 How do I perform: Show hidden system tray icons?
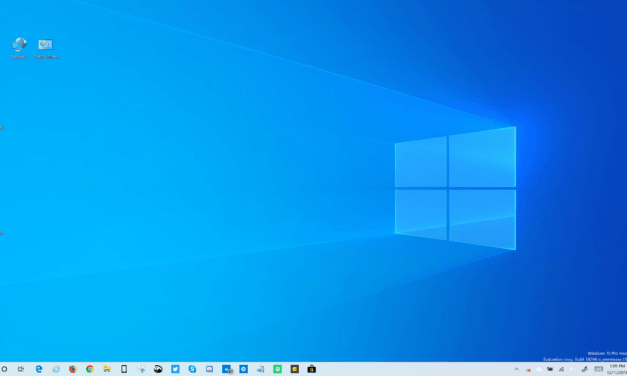coord(516,369)
